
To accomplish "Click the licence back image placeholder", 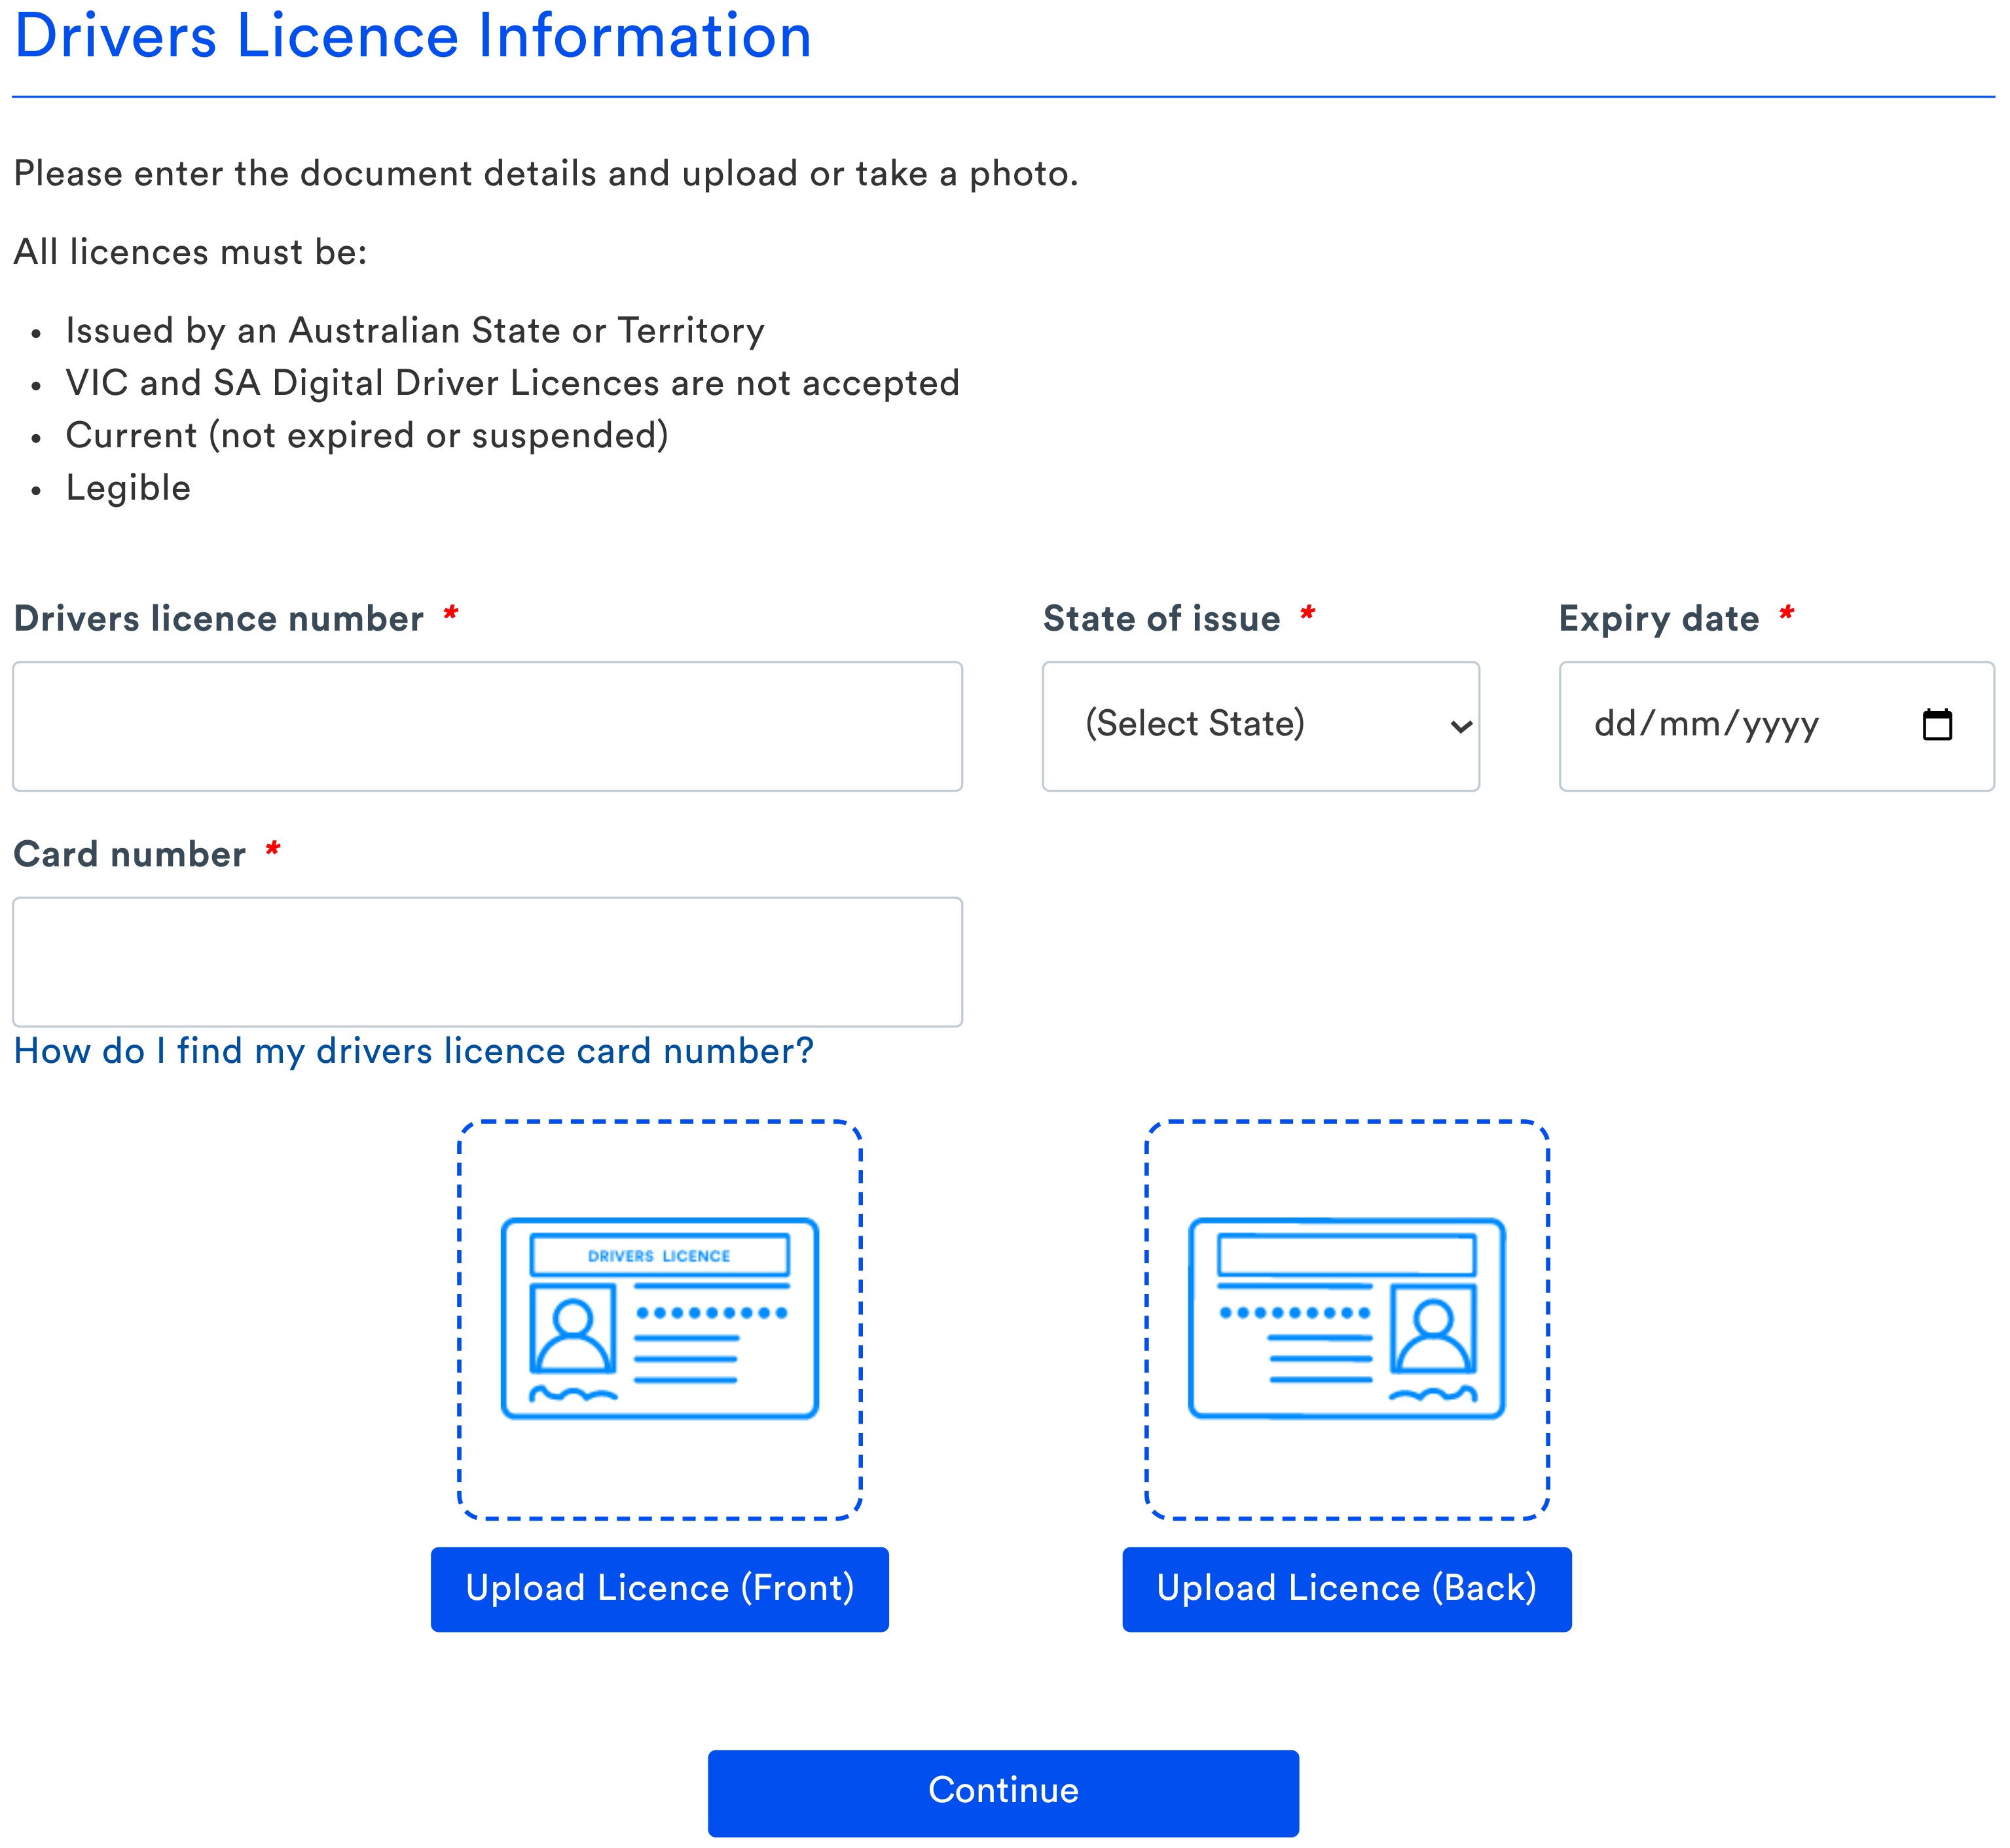I will pos(1347,1319).
